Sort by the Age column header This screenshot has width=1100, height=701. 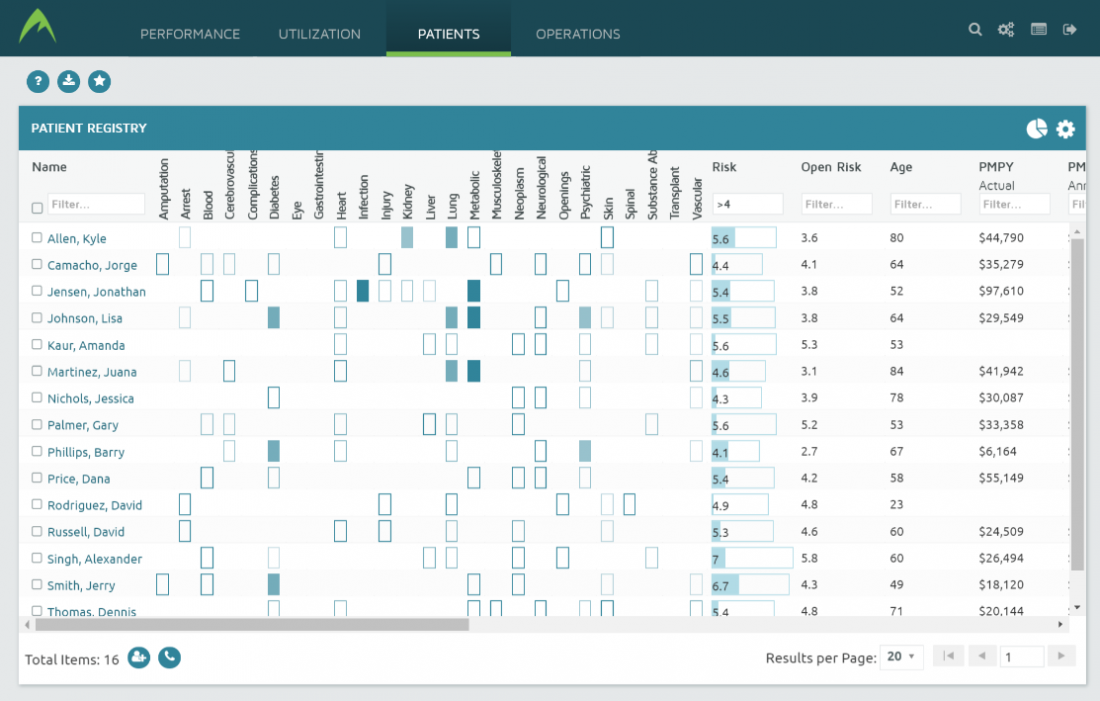pyautogui.click(x=901, y=167)
